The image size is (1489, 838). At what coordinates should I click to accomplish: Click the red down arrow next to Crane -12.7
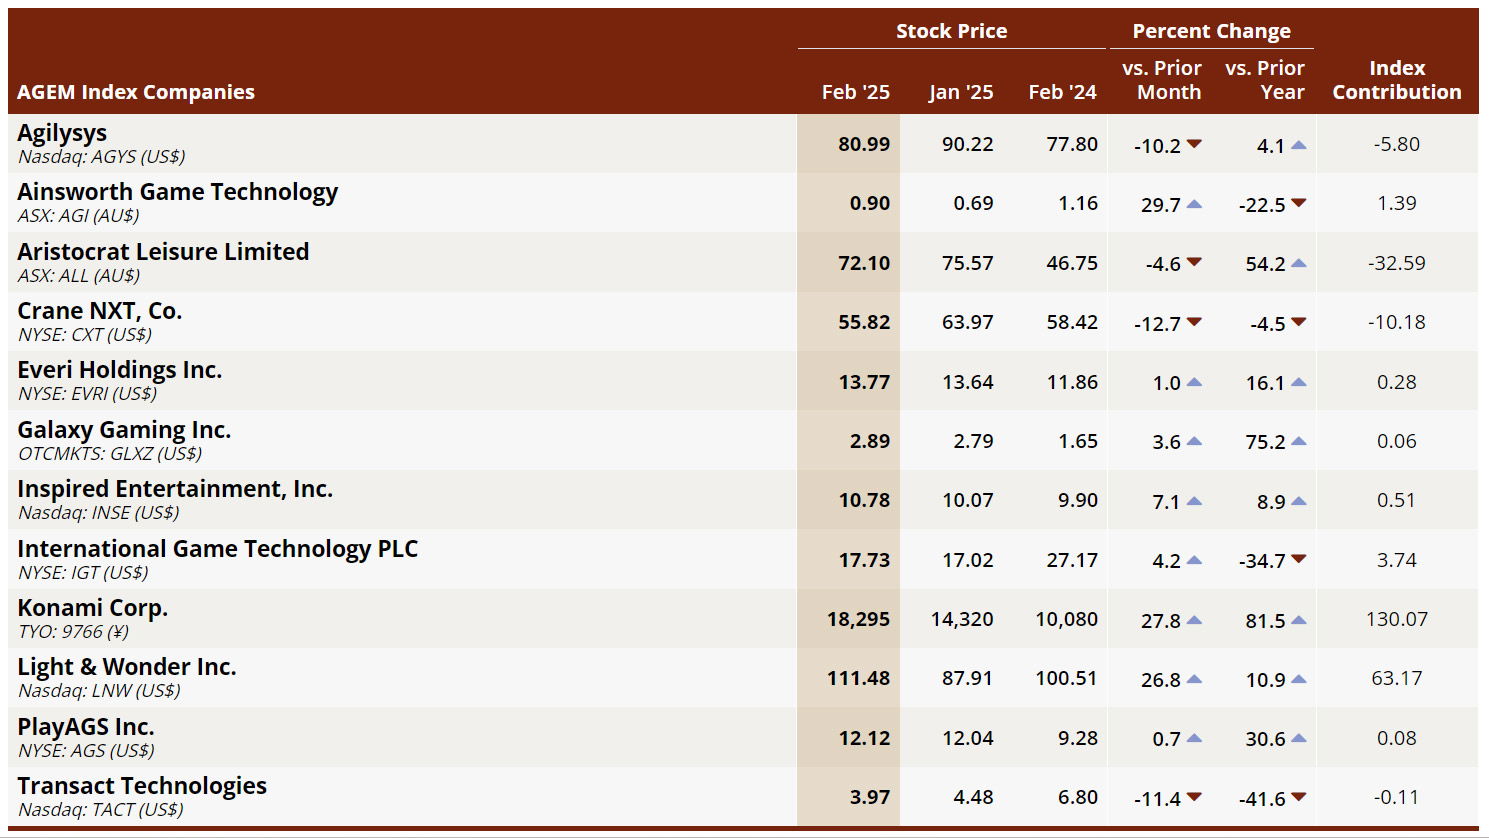[x=1193, y=323]
